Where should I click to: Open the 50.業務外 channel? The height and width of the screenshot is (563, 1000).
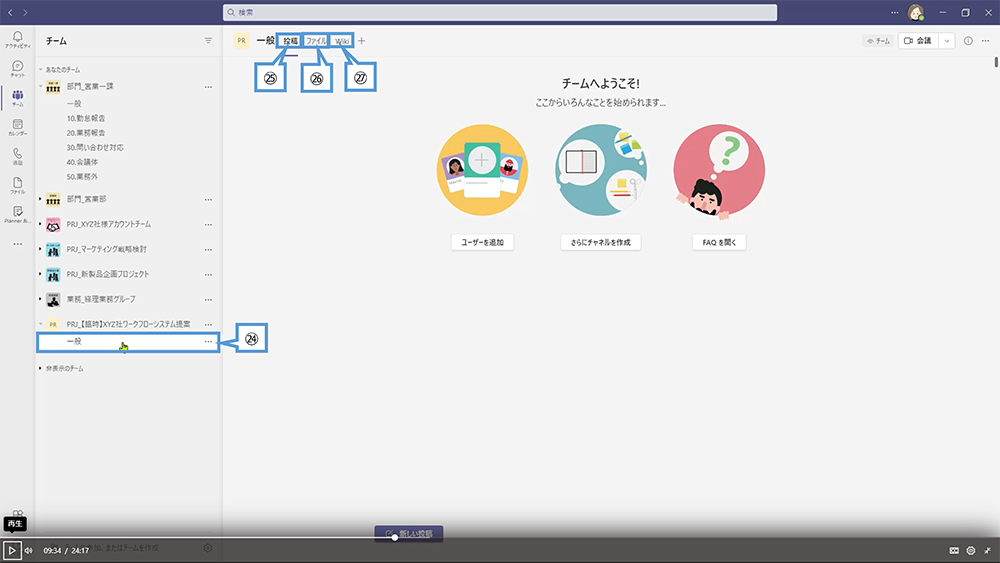(82, 177)
